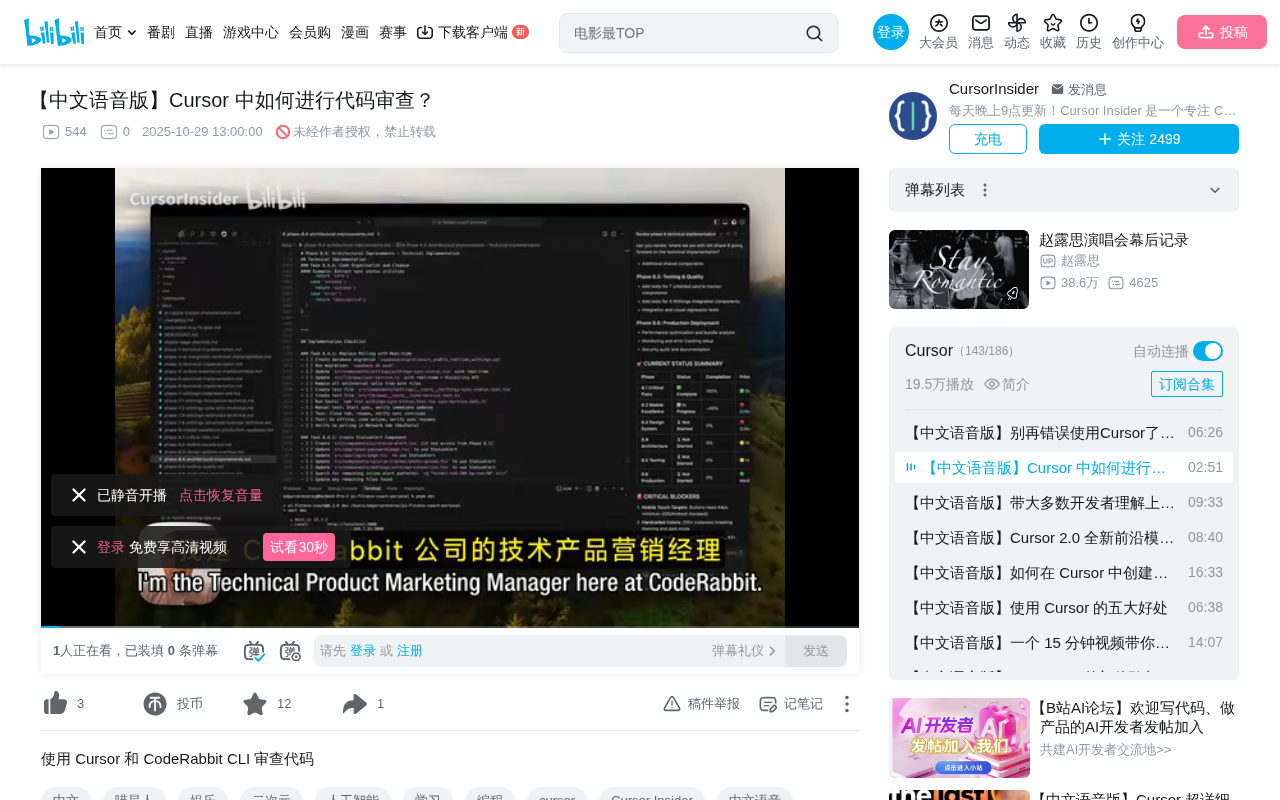Play Cursor 2.0 全新前沿模 item
The width and height of the screenshot is (1280, 800).
coord(1064,537)
